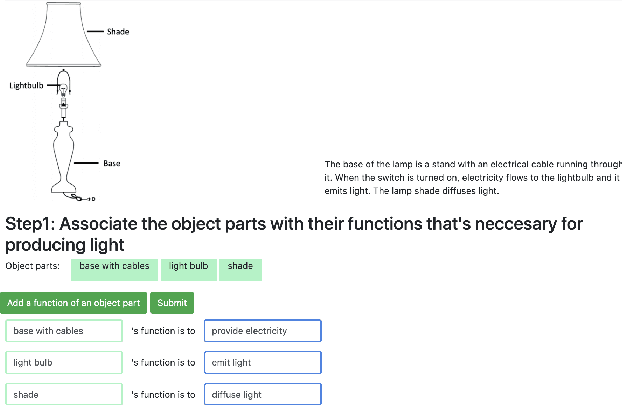
Task: Select the 'base with cables' object part tag
Action: [115, 266]
